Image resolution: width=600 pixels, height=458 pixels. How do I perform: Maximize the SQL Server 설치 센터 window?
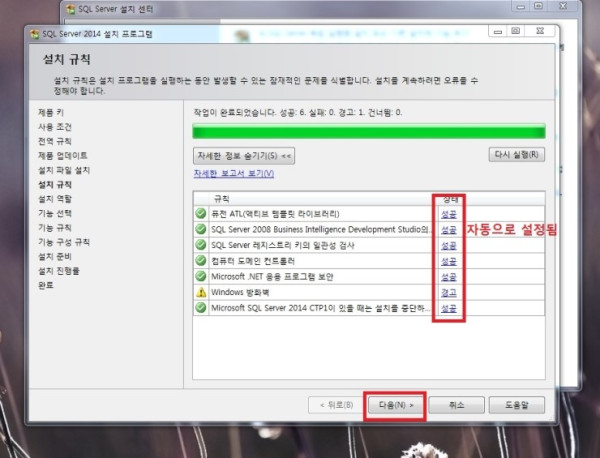[x=539, y=6]
